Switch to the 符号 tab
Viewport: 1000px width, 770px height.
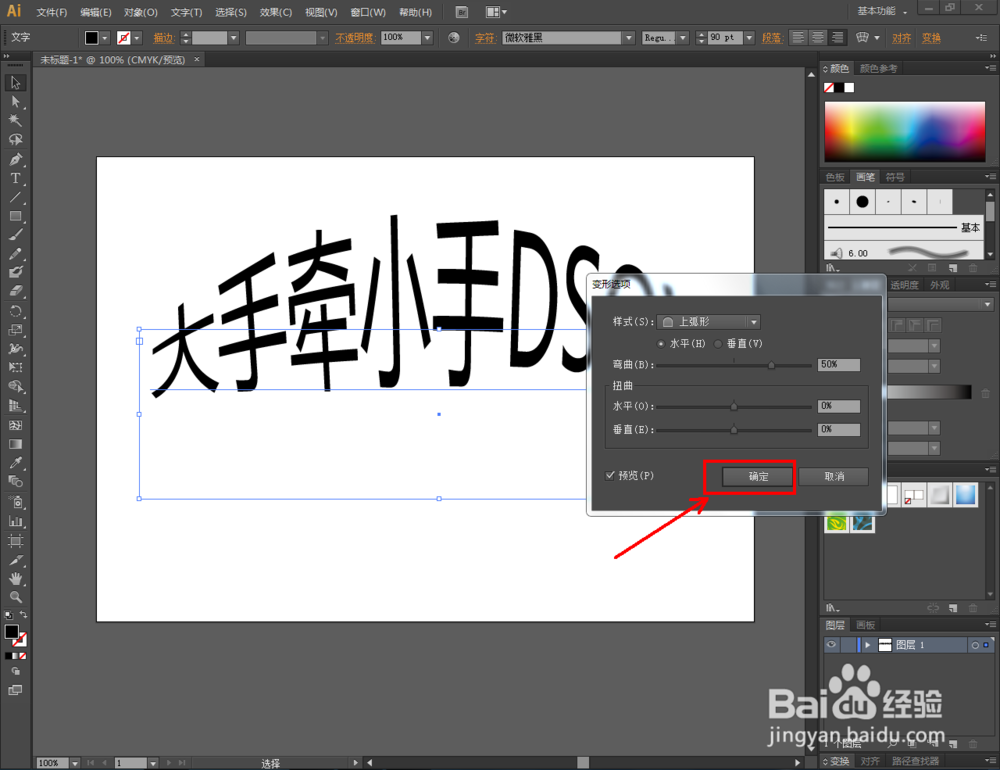click(x=895, y=177)
